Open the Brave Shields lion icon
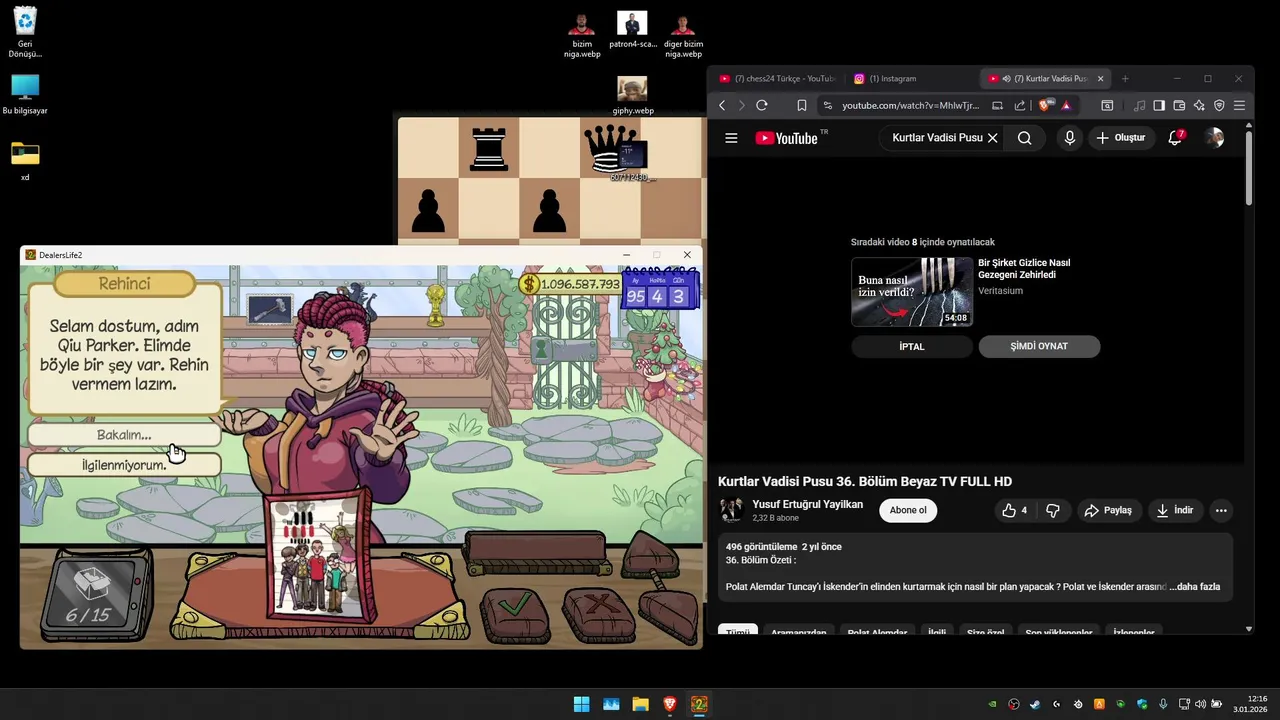This screenshot has height=720, width=1280. point(1045,105)
